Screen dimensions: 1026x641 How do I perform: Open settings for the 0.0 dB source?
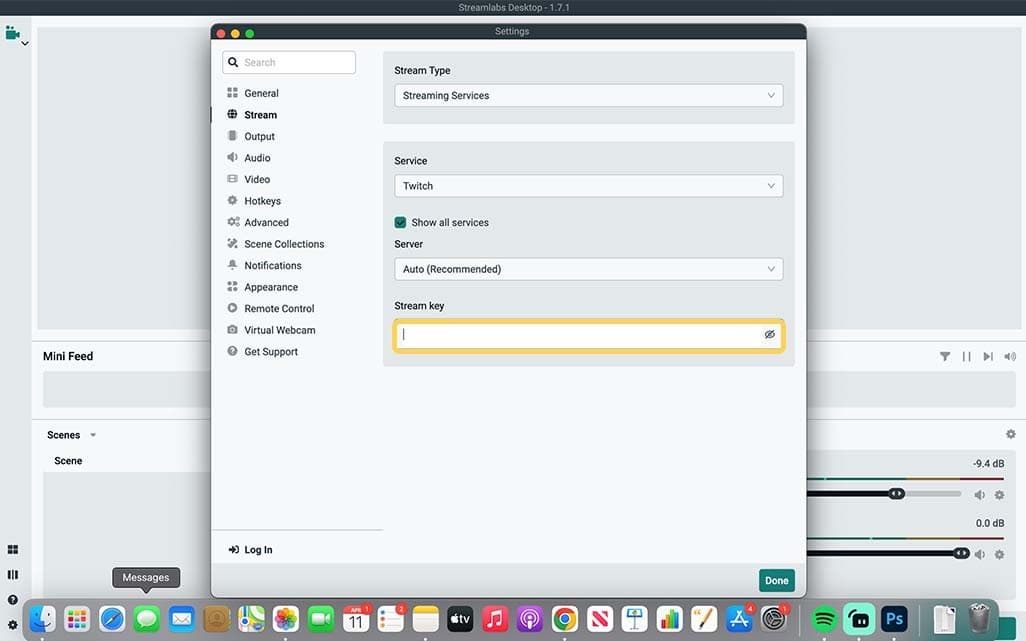(x=999, y=554)
